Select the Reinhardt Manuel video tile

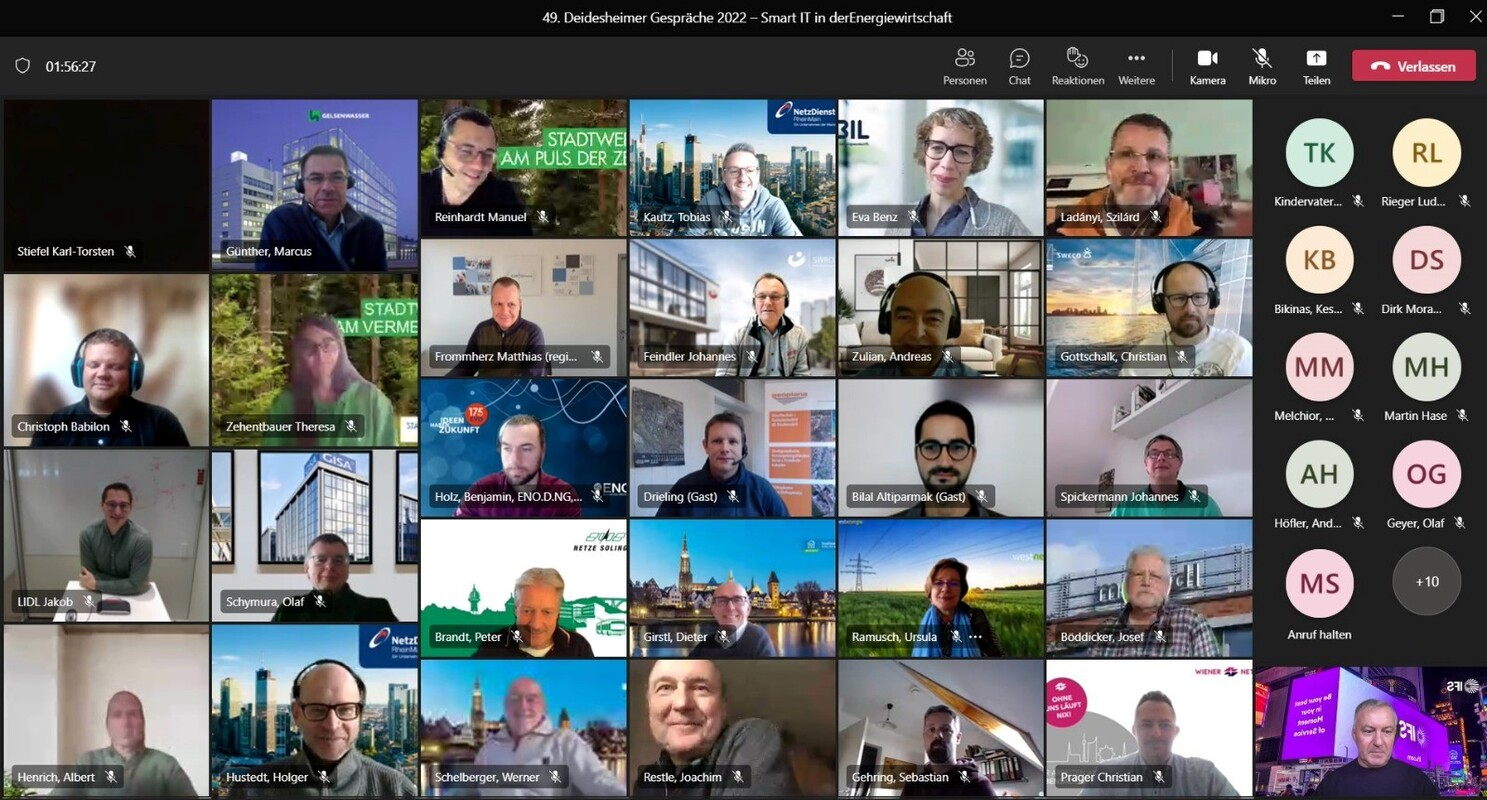tap(523, 167)
